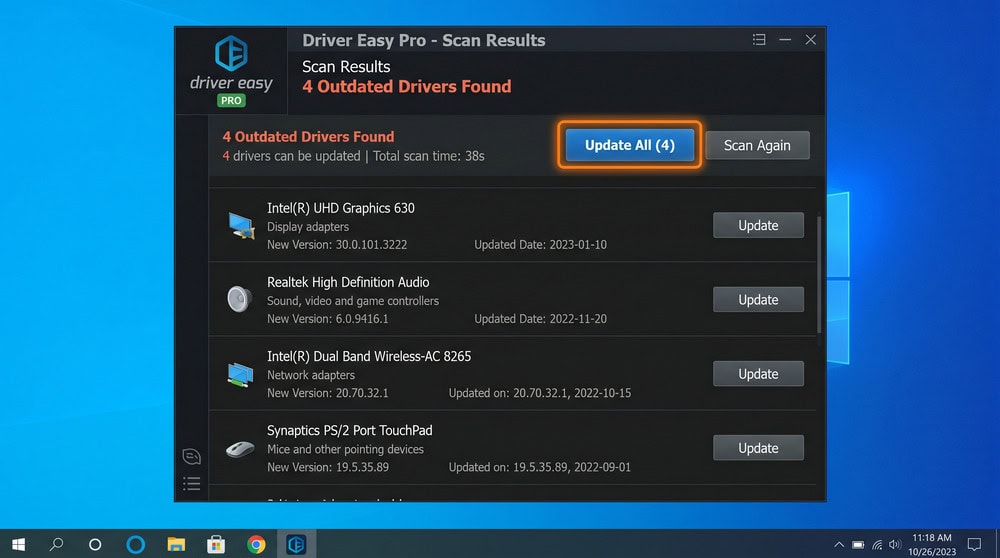Image resolution: width=1000 pixels, height=558 pixels.
Task: Click the display adapter icon for Intel UHD Graphics
Action: 240,226
